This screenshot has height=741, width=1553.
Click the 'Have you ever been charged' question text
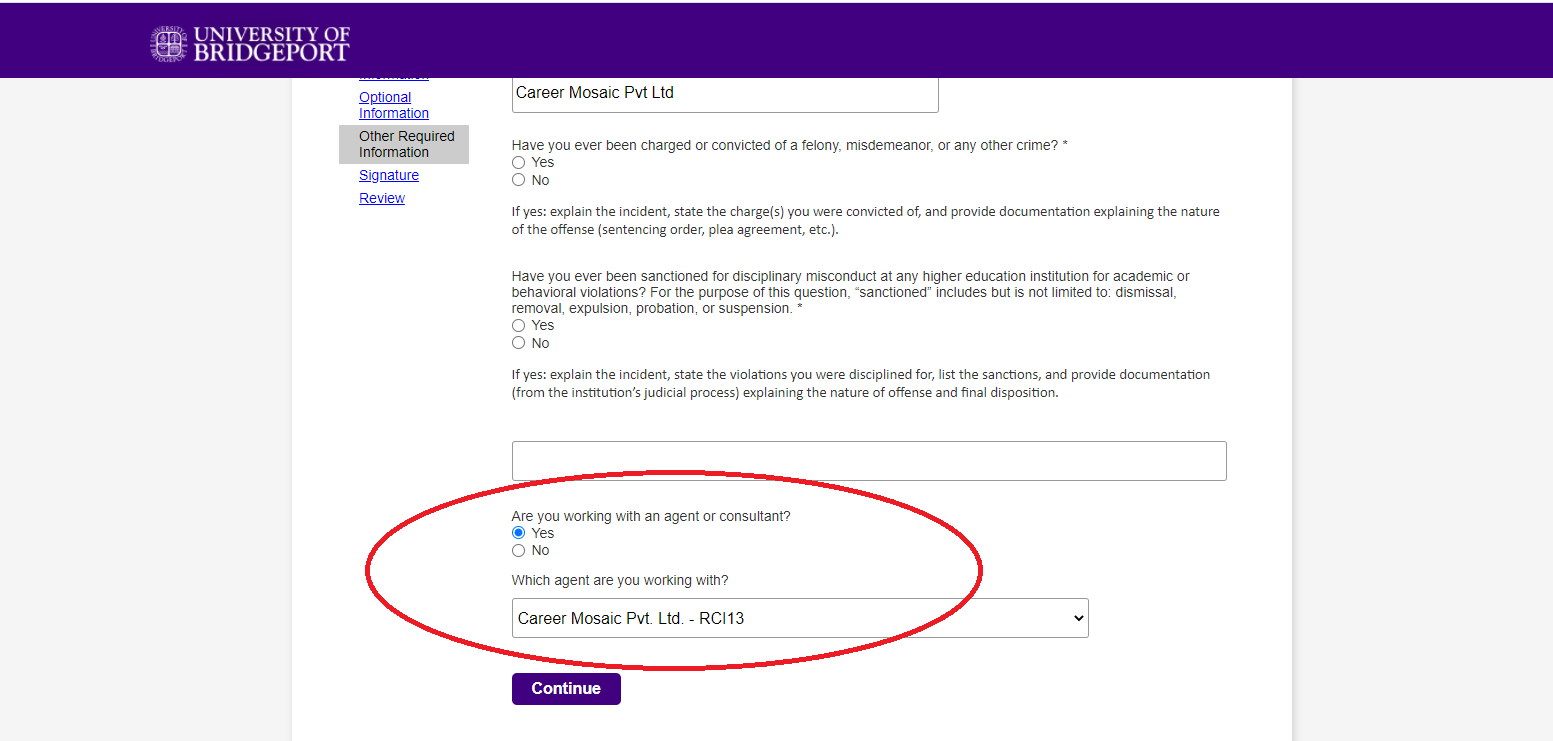789,145
